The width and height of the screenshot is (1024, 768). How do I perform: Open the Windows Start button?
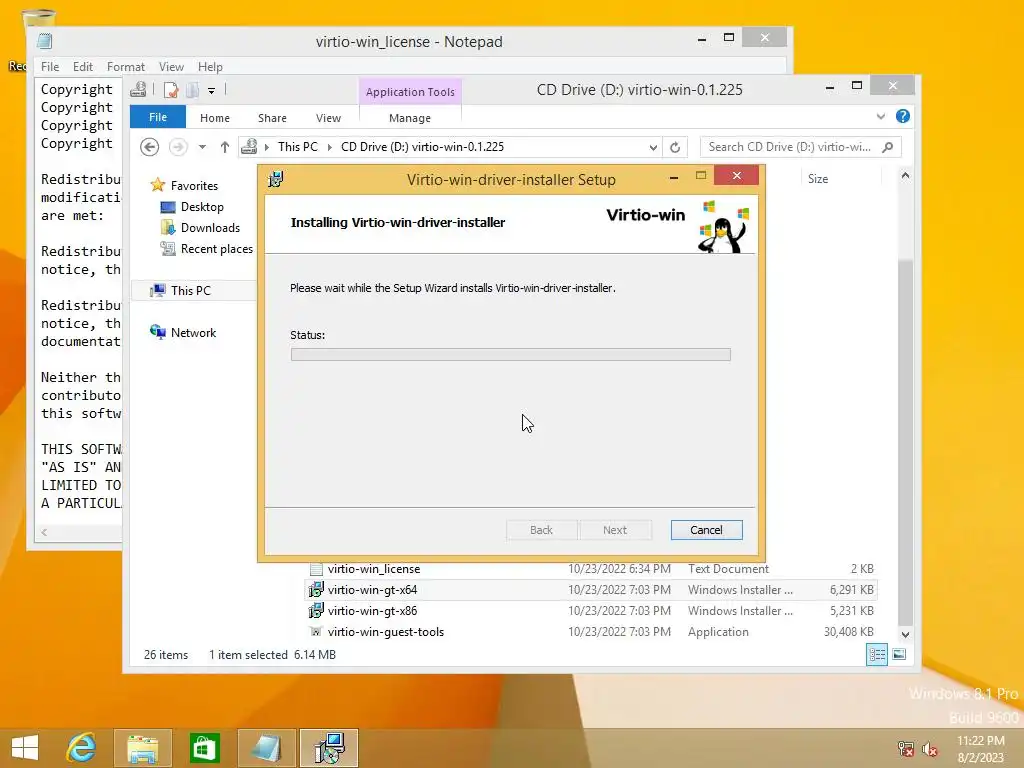point(25,748)
